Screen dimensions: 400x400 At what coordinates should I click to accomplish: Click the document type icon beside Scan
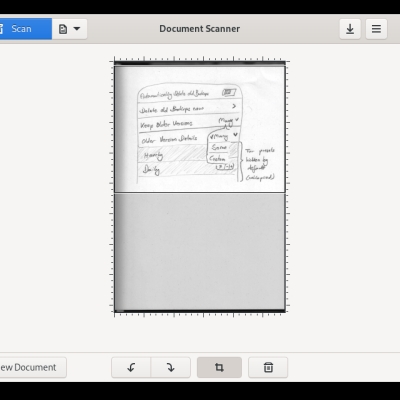[63, 29]
